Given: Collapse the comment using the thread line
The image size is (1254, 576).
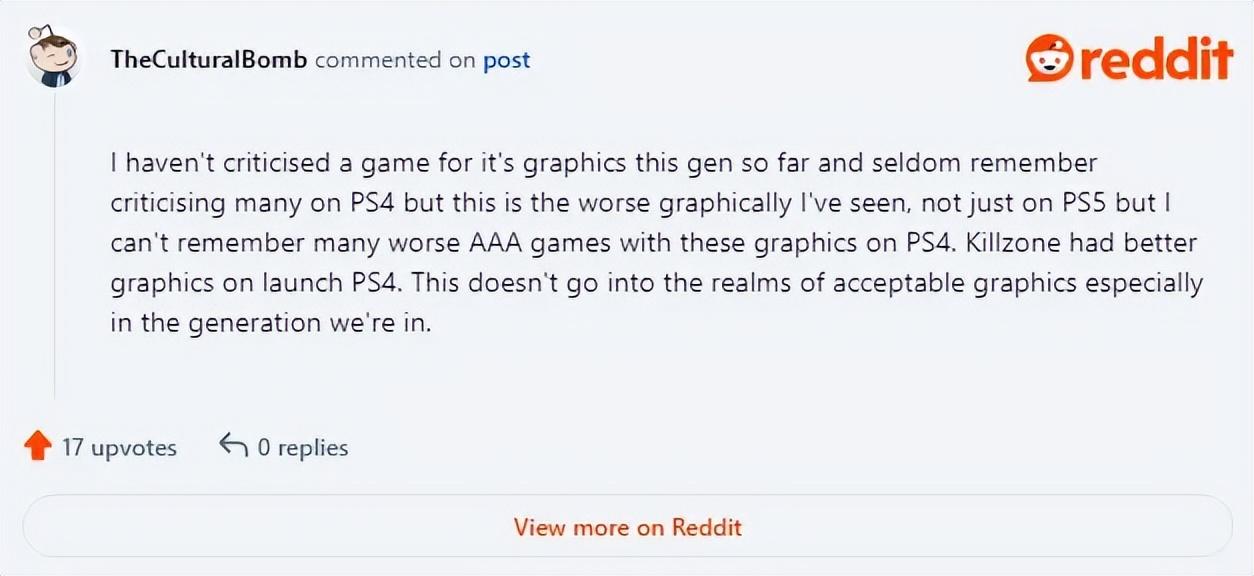Looking at the screenshot, I should point(54,250).
